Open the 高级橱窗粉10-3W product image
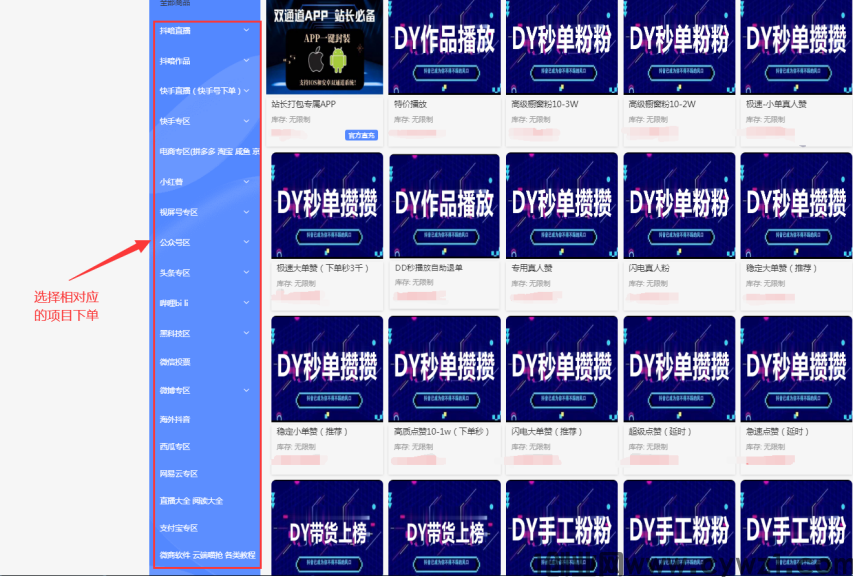This screenshot has height=577, width=853. coord(562,47)
